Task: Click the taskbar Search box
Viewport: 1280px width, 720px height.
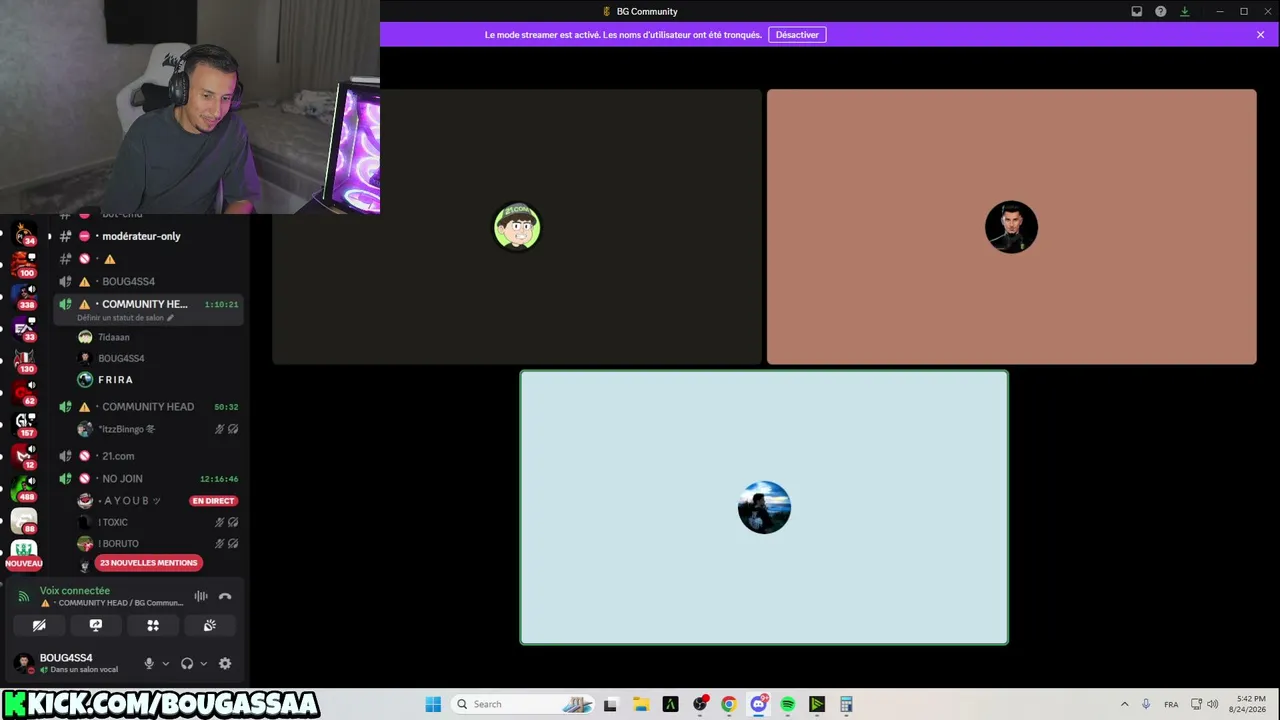Action: pos(523,704)
